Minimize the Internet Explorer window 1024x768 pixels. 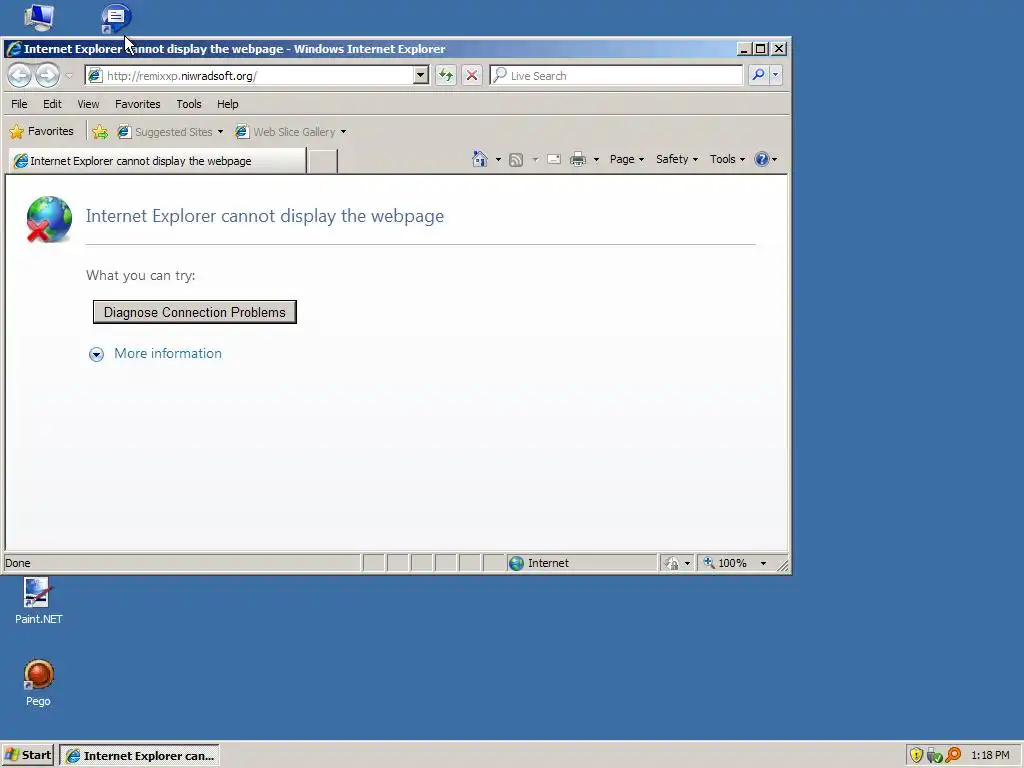click(x=744, y=49)
